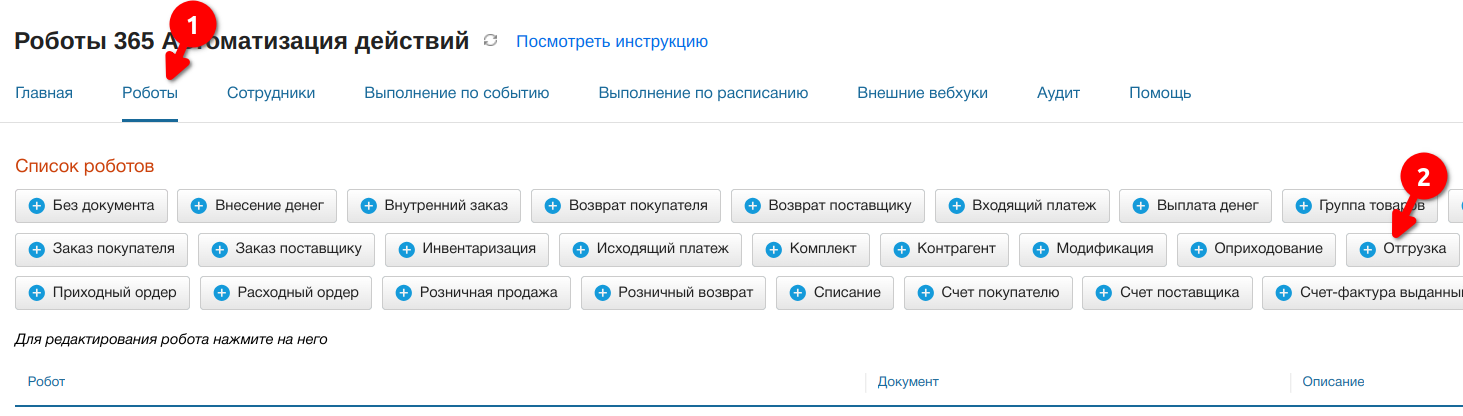1463x416 pixels.
Task: Click plus icon on Отгрузка button
Action: tap(1367, 249)
